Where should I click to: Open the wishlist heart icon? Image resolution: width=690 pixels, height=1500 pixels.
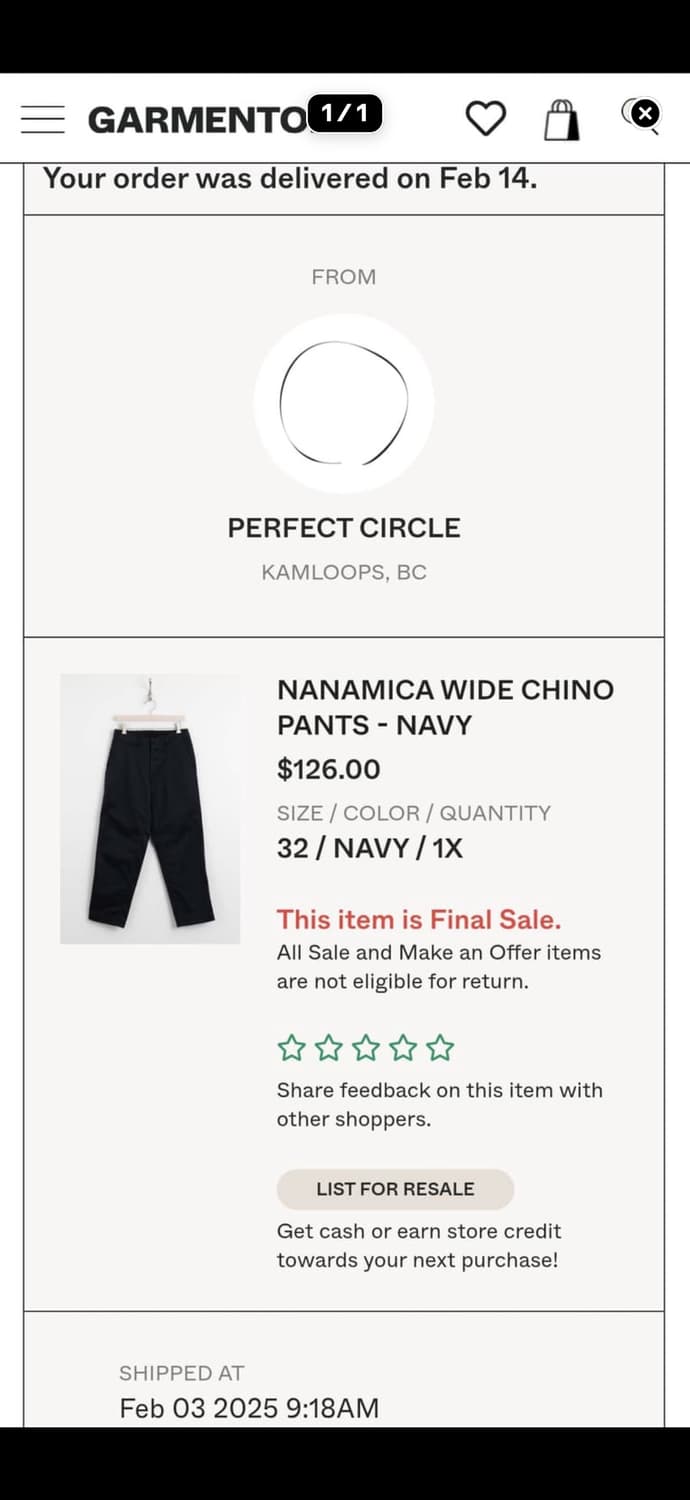[x=486, y=119]
